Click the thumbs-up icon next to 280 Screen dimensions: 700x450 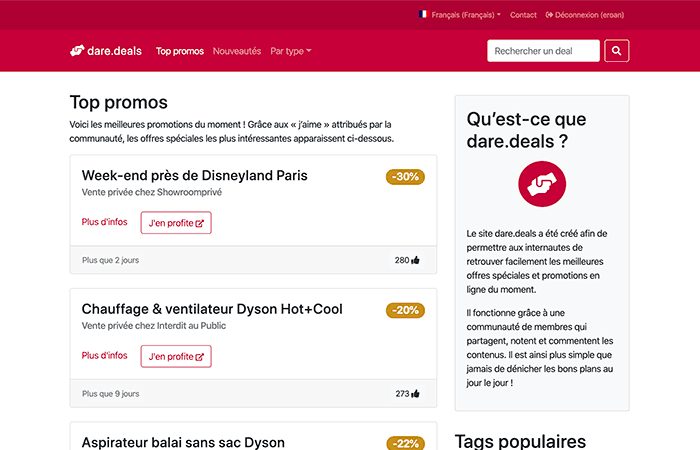tap(416, 260)
